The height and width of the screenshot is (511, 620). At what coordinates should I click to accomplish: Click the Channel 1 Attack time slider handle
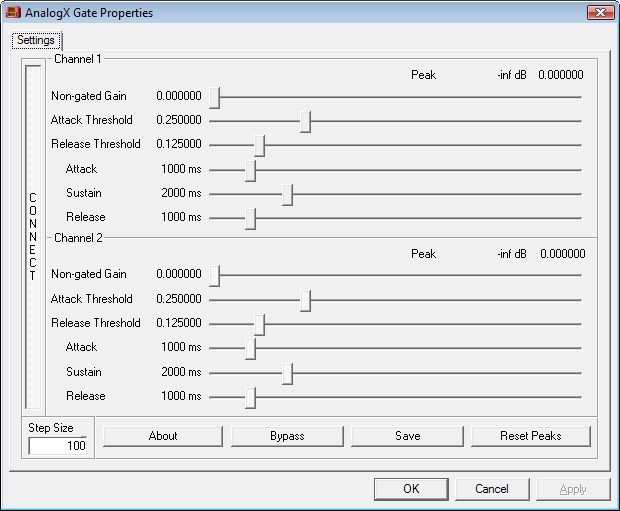250,170
